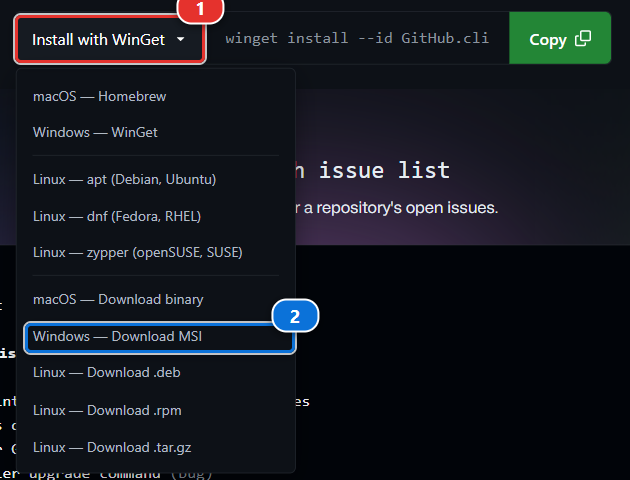
Task: Open the Install with WinGet dropdown
Action: click(110, 39)
